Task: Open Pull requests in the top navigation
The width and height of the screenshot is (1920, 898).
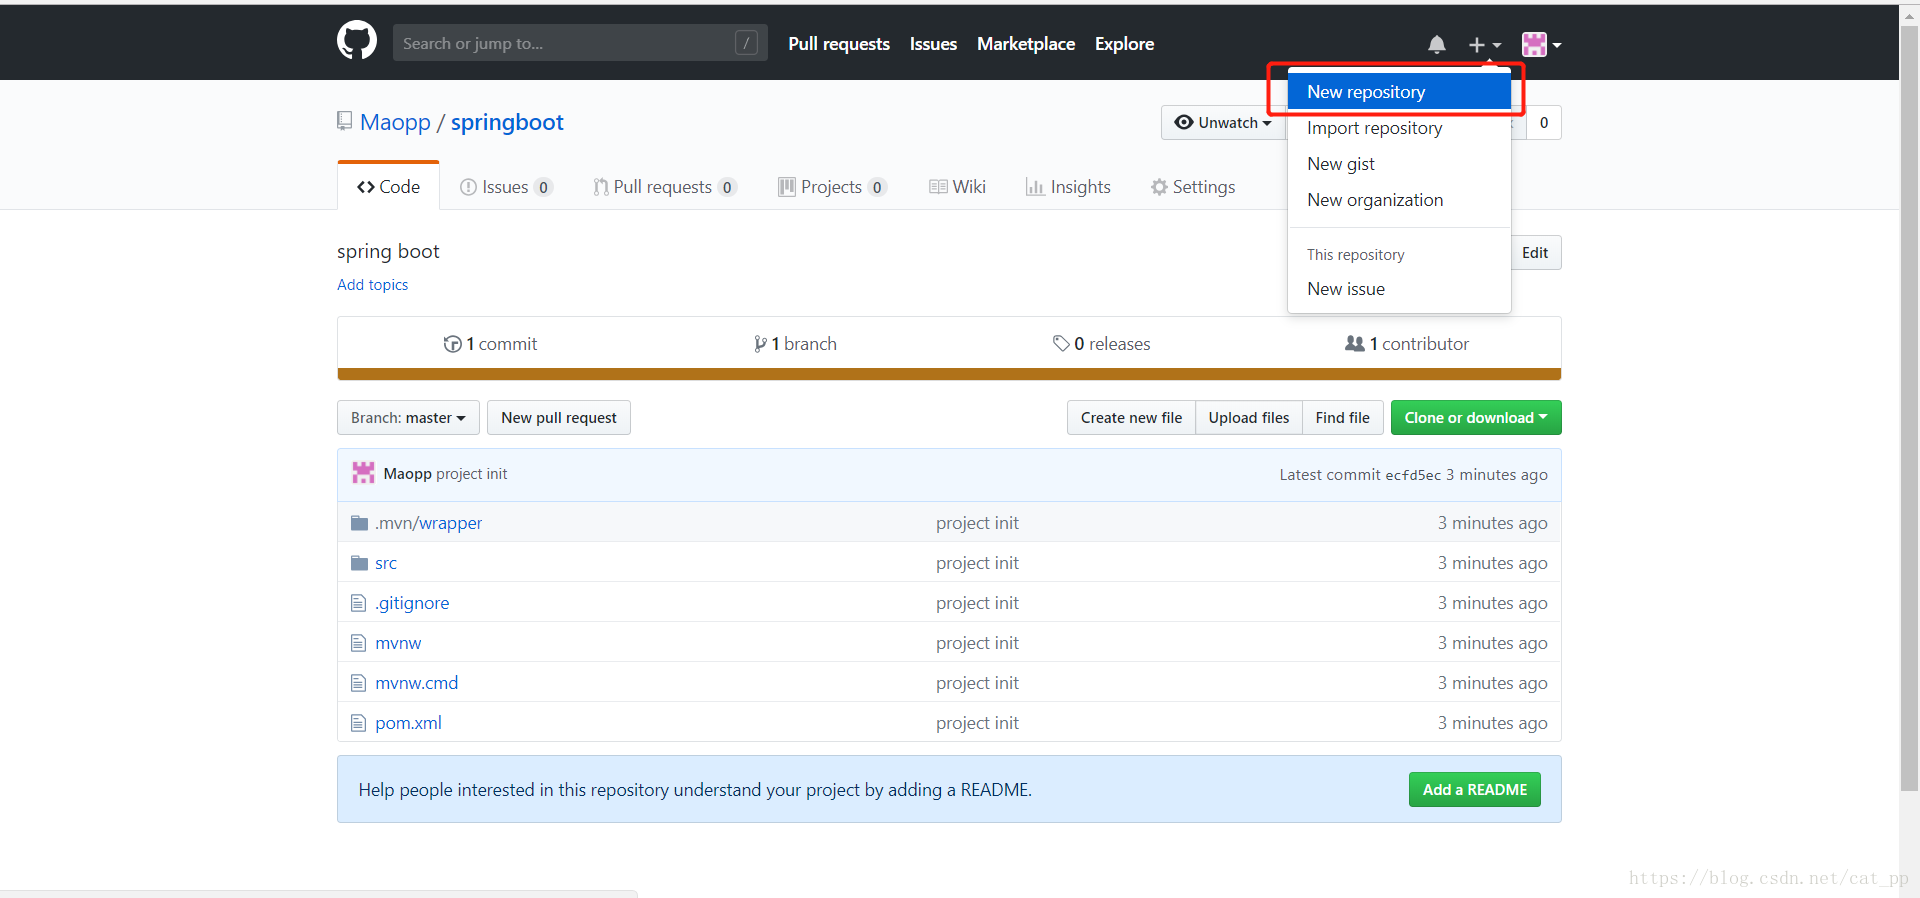Action: (x=839, y=44)
